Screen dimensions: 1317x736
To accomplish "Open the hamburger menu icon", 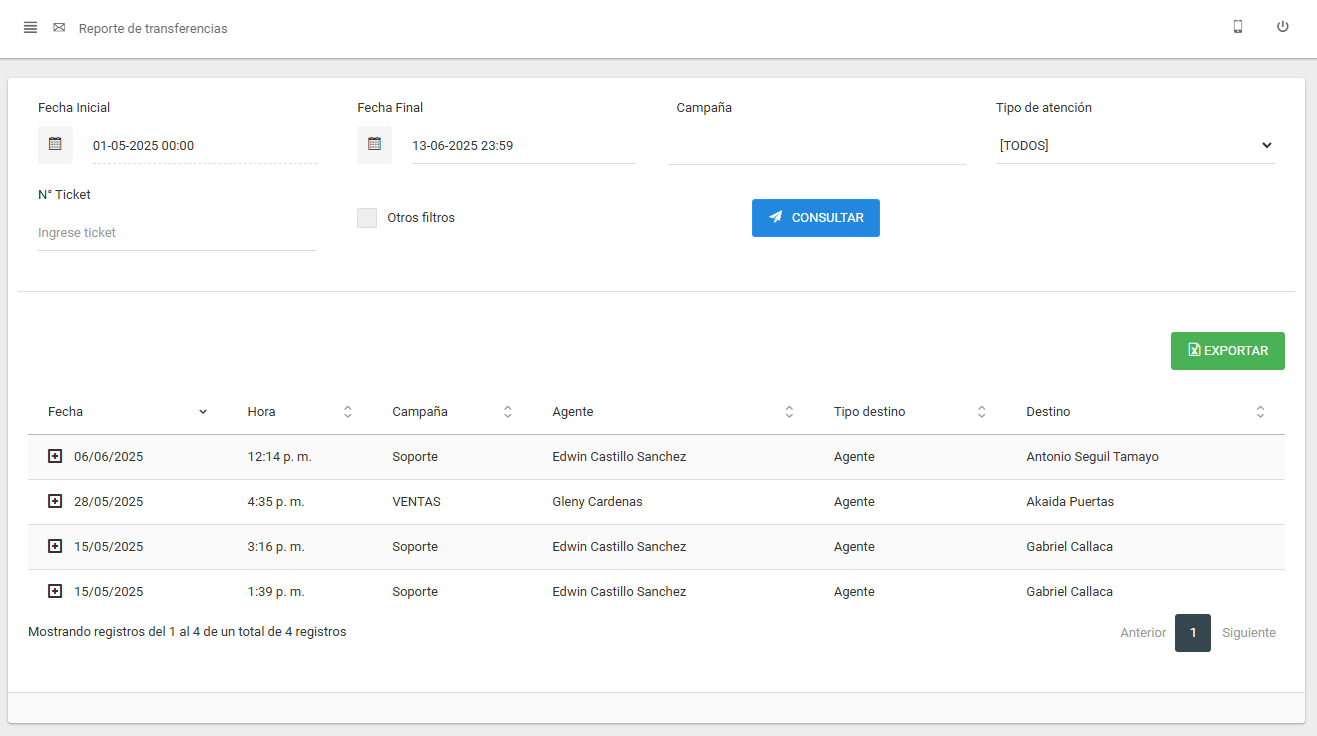I will point(30,28).
